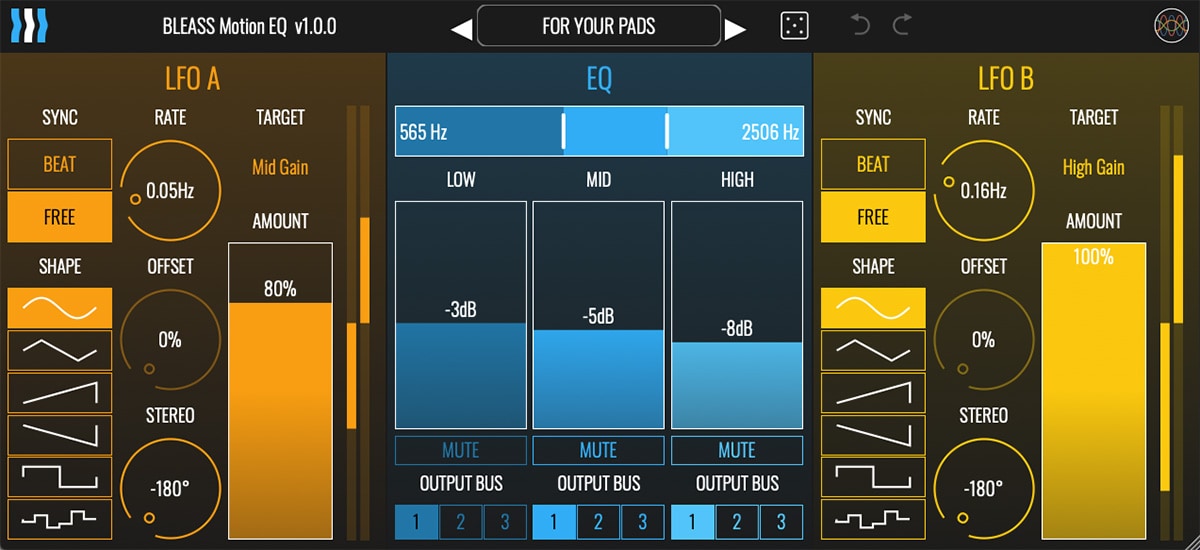Click the LOW band gain fader
Screen dimensions: 1200x550
(461, 315)
